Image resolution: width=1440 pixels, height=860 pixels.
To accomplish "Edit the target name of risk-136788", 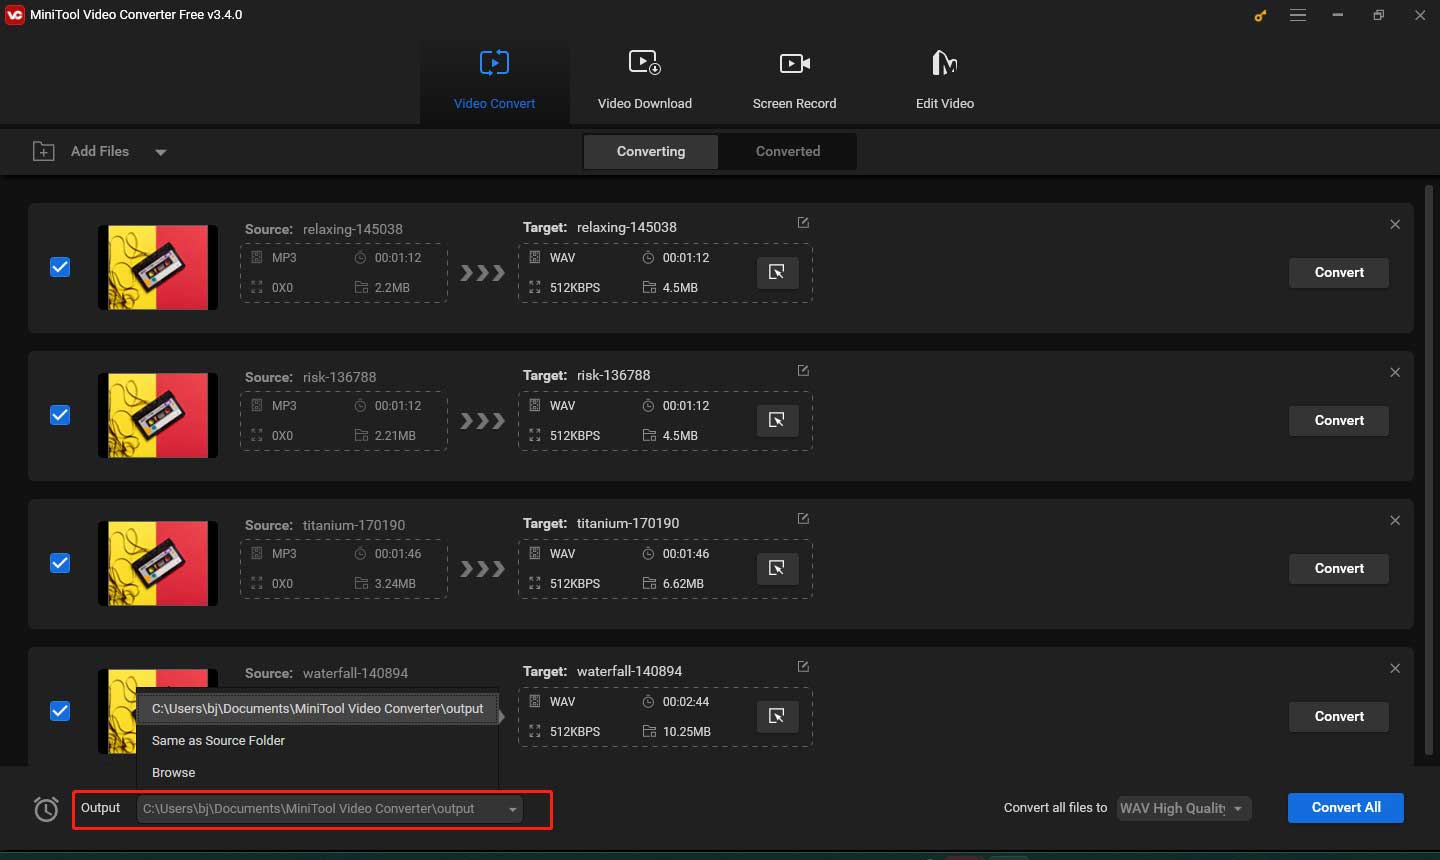I will (x=803, y=371).
